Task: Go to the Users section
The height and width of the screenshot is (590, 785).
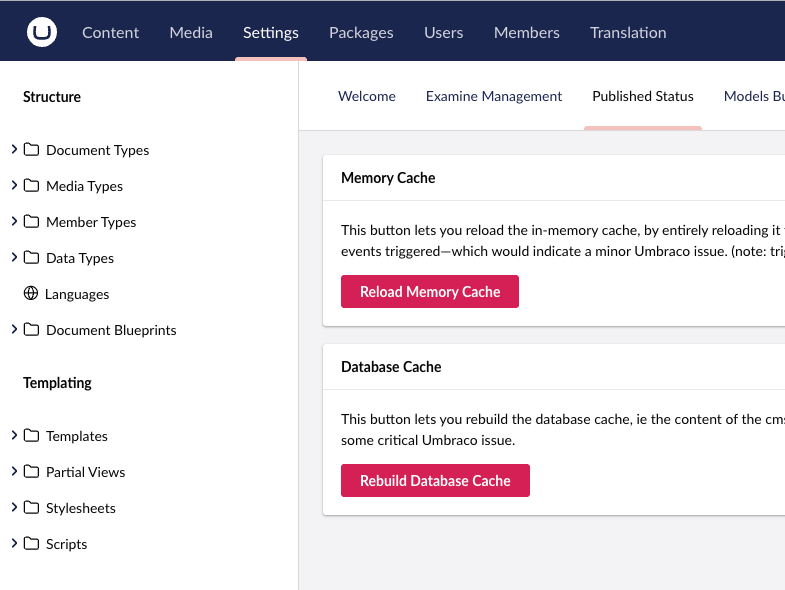Action: coord(443,32)
